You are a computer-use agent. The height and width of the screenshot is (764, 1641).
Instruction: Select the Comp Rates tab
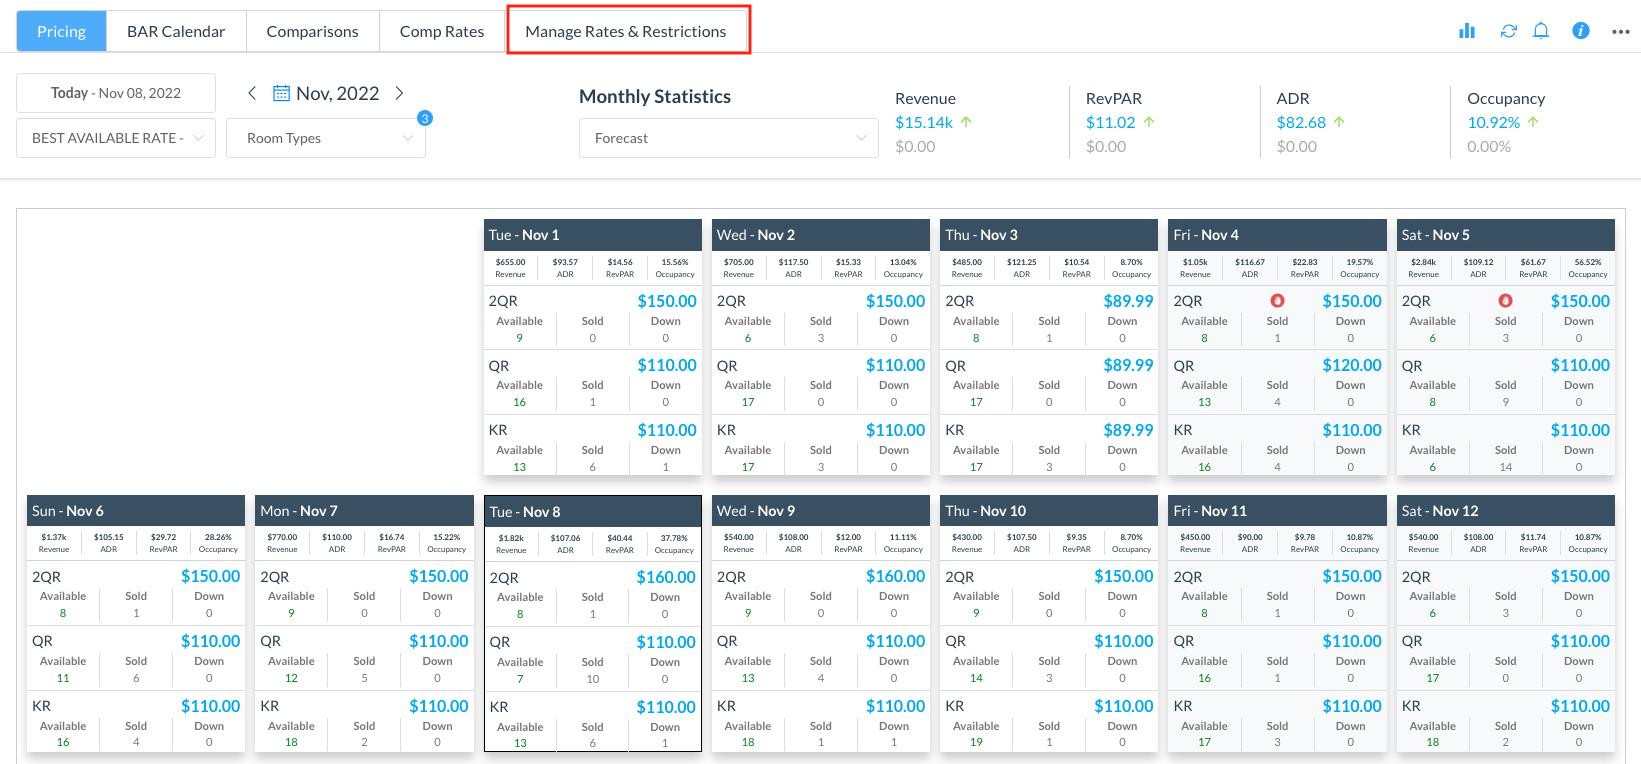pyautogui.click(x=442, y=31)
